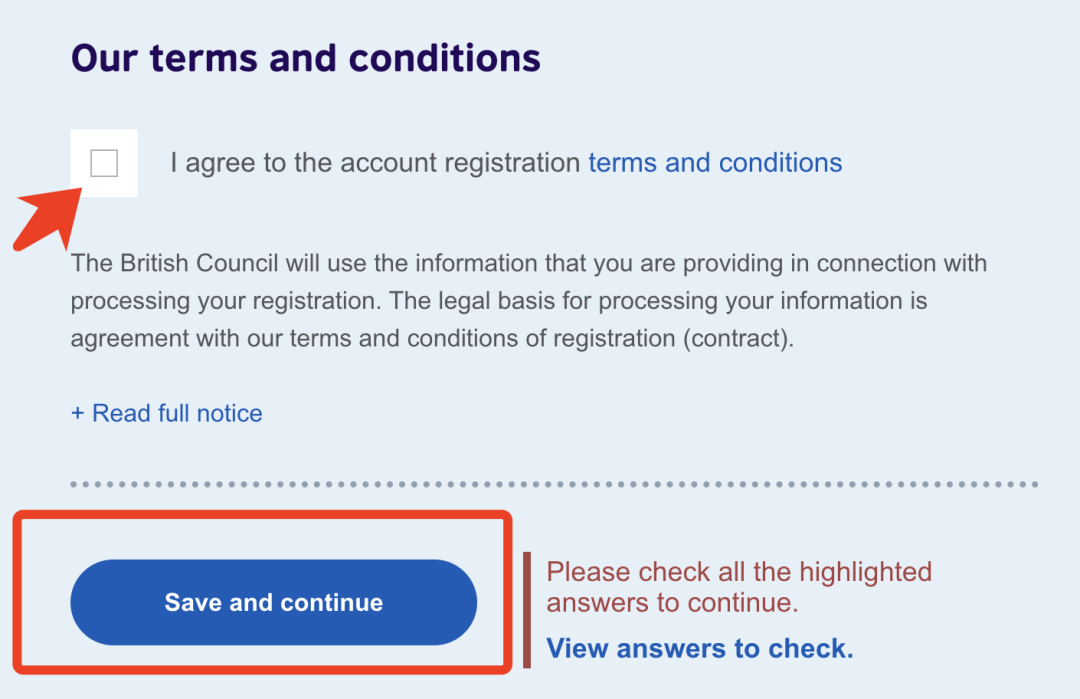Click the vertical red bar beside the error message

tap(527, 610)
